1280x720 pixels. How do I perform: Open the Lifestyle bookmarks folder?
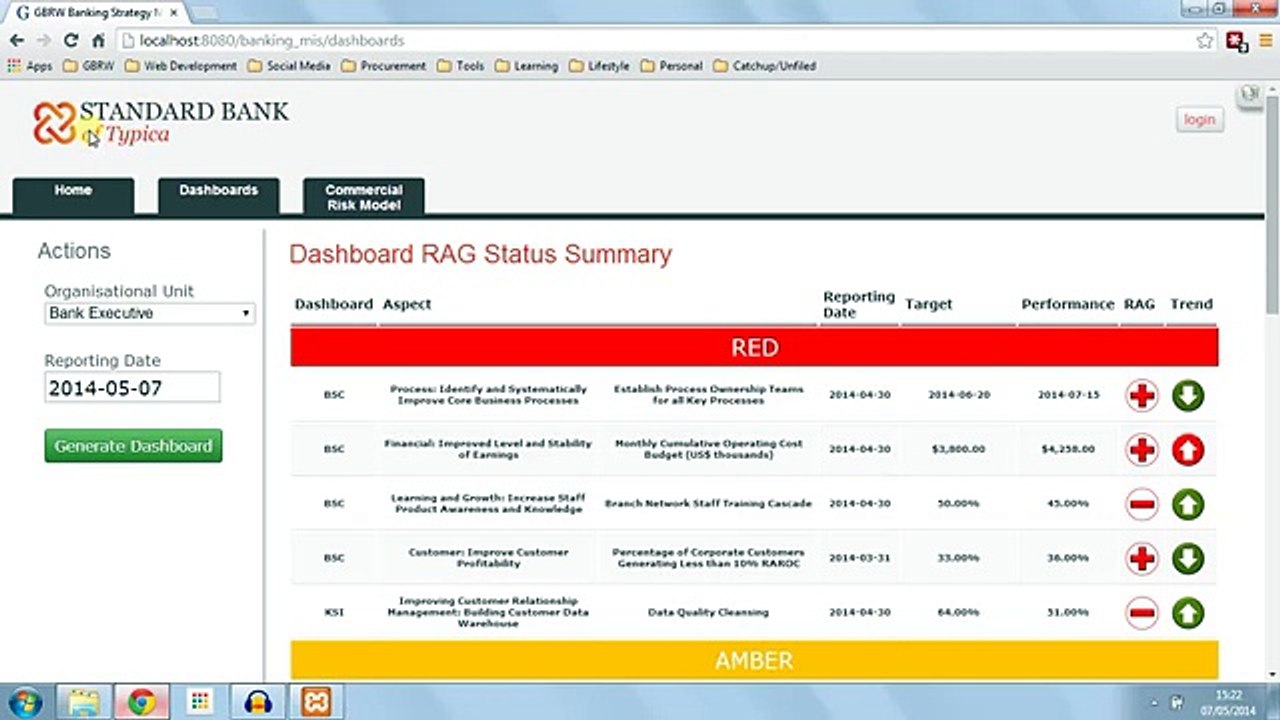coord(599,66)
